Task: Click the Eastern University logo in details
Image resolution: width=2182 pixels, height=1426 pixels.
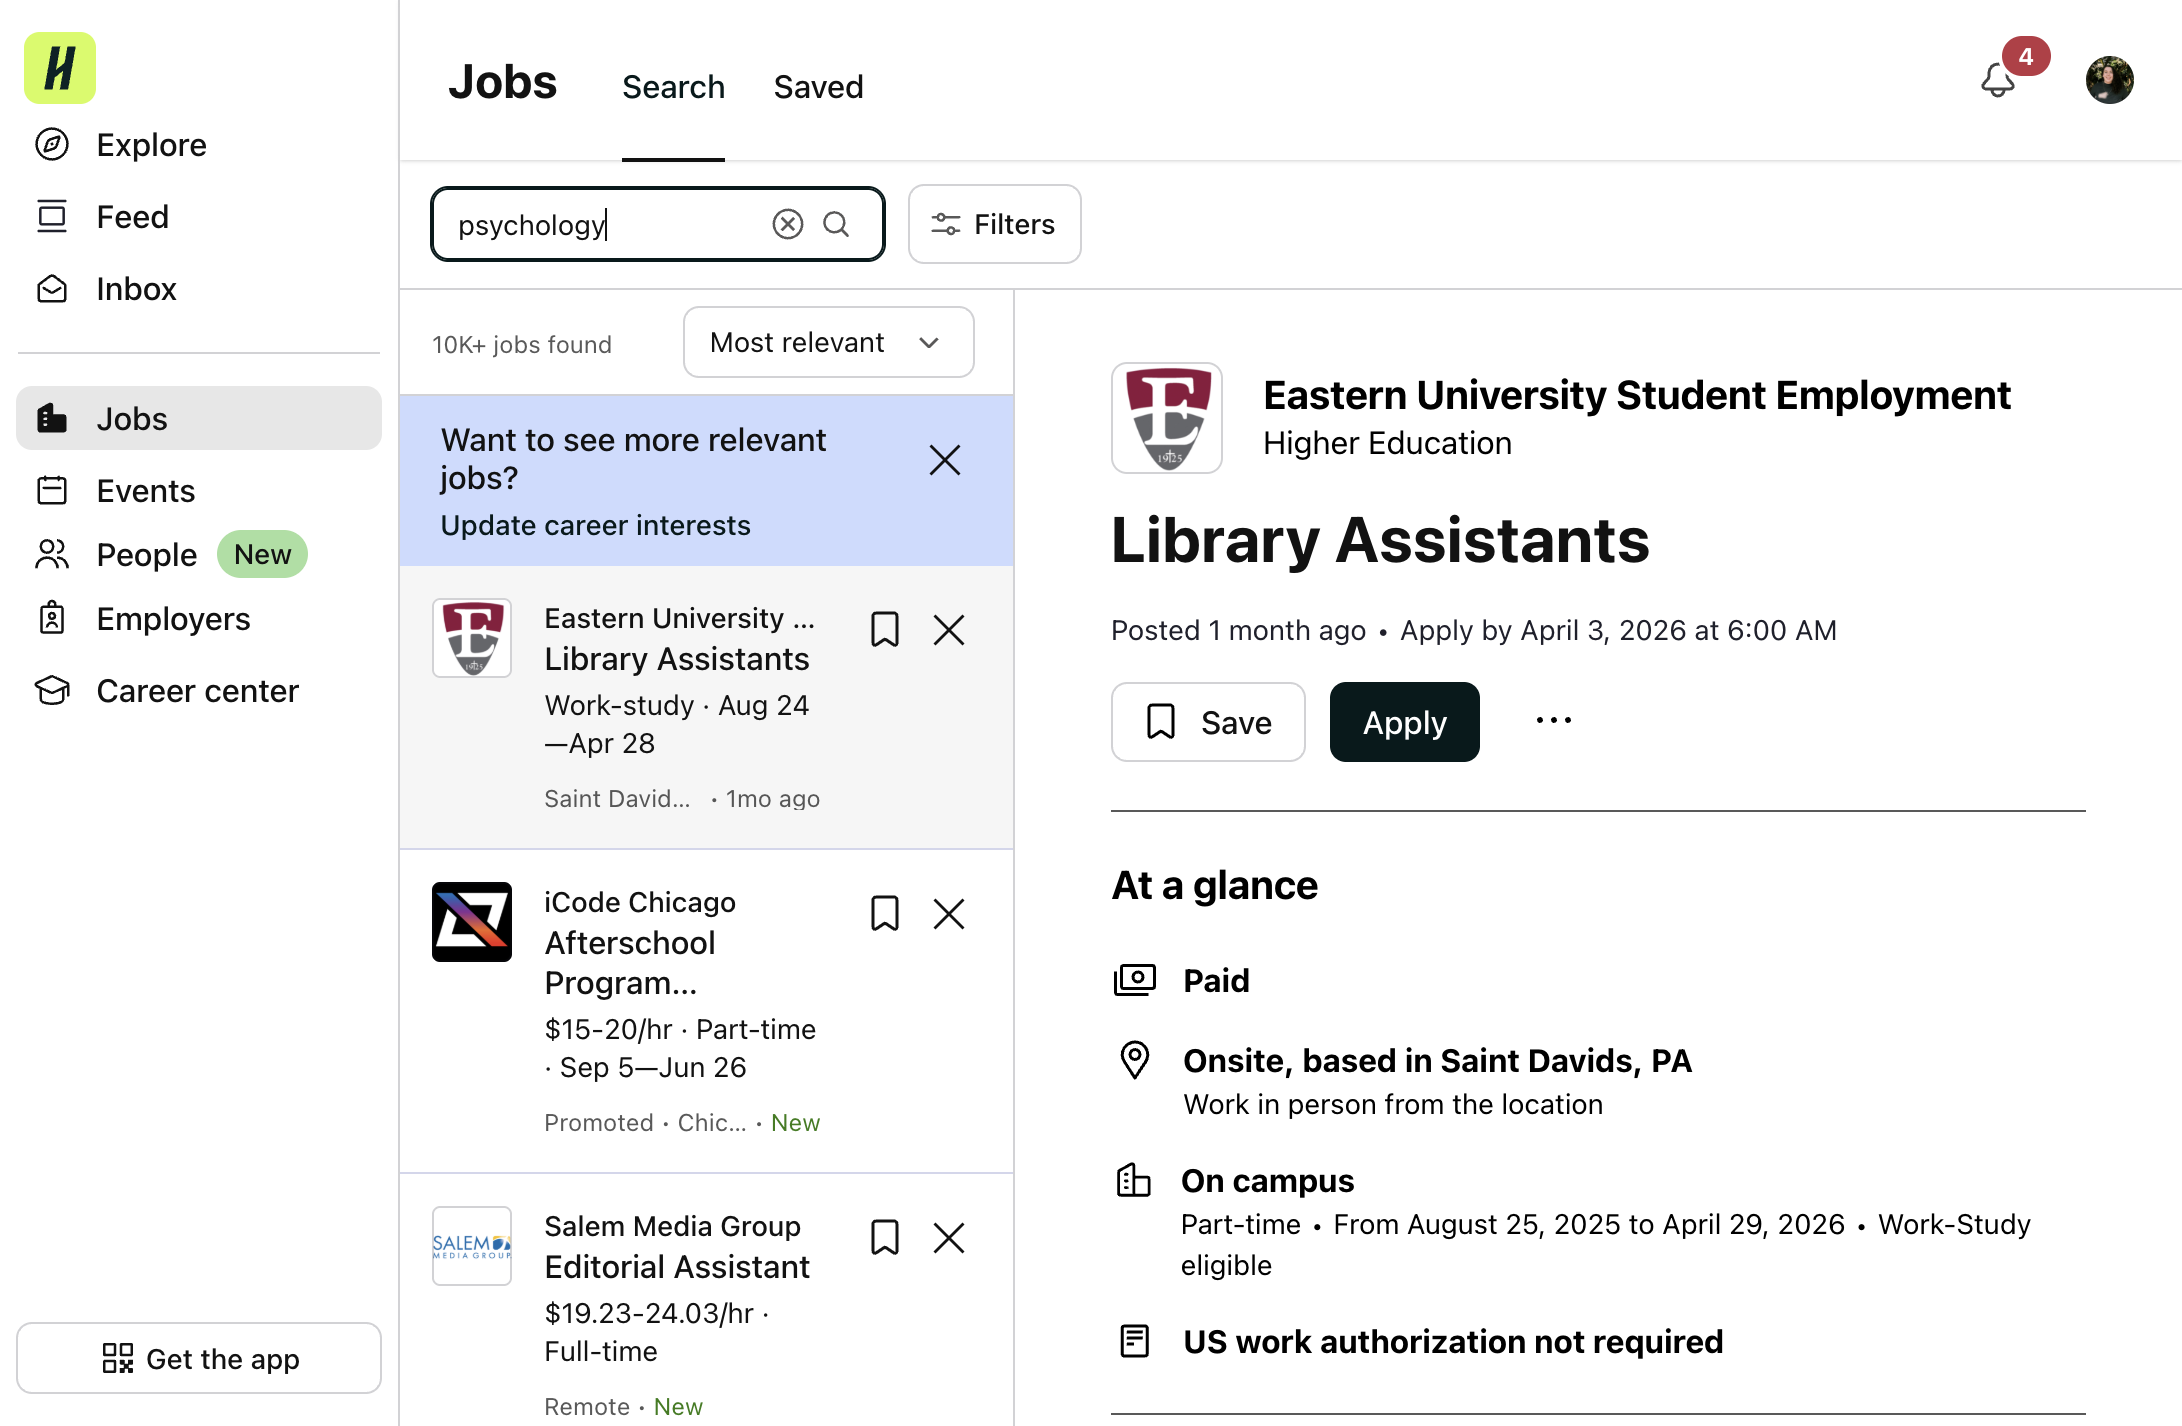Action: coord(1167,418)
